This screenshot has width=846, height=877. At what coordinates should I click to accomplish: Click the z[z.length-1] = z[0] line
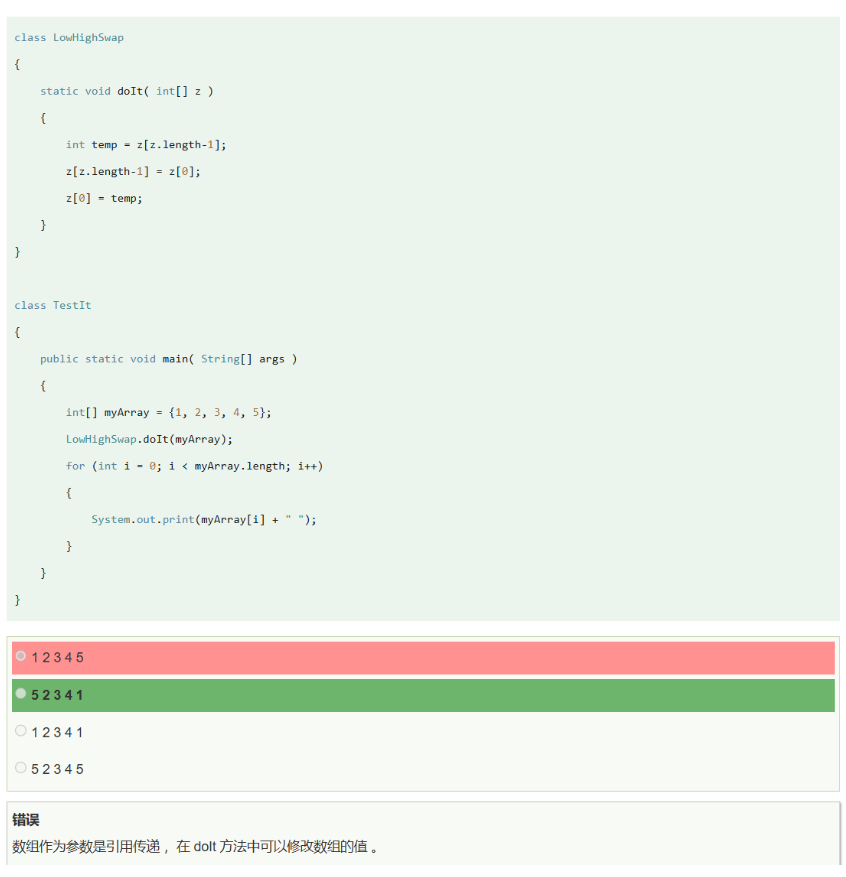(x=133, y=171)
